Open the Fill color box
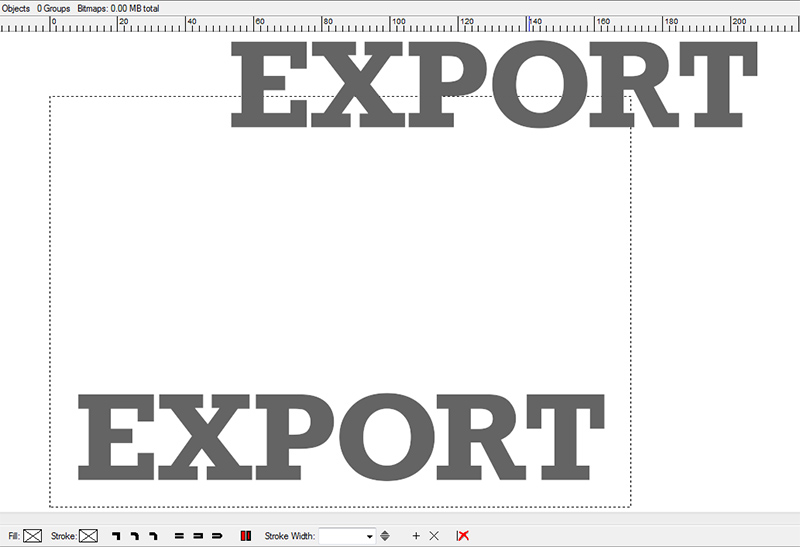The image size is (800, 547). tap(33, 536)
